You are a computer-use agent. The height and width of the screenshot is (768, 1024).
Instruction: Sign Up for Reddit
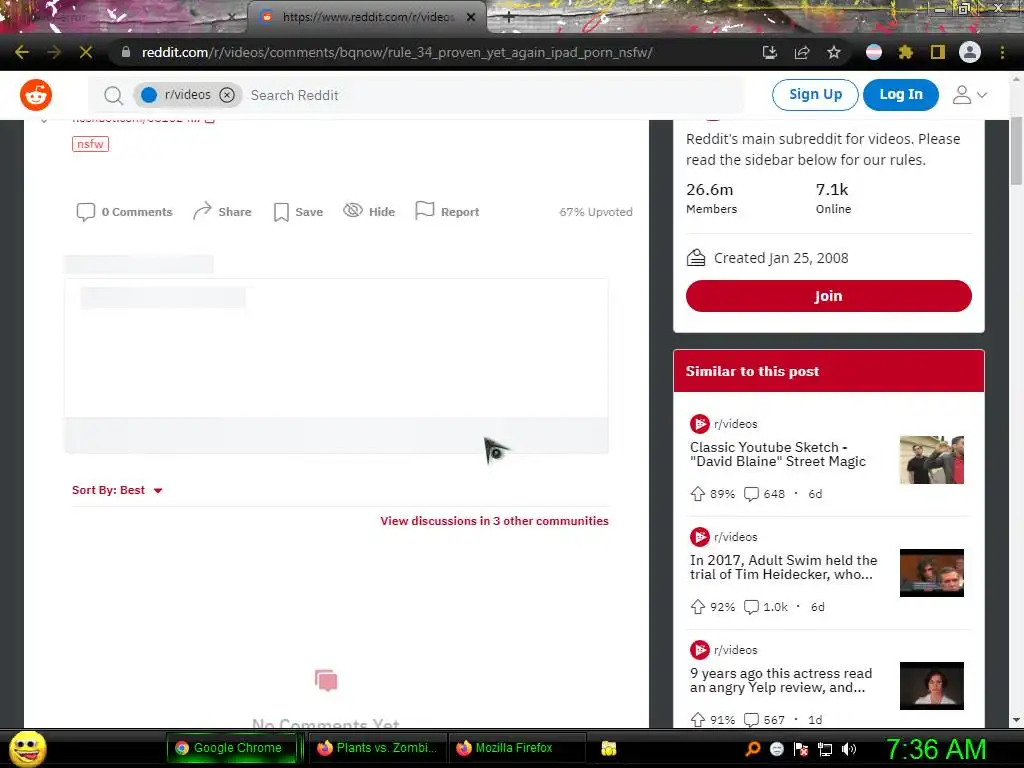coord(815,95)
